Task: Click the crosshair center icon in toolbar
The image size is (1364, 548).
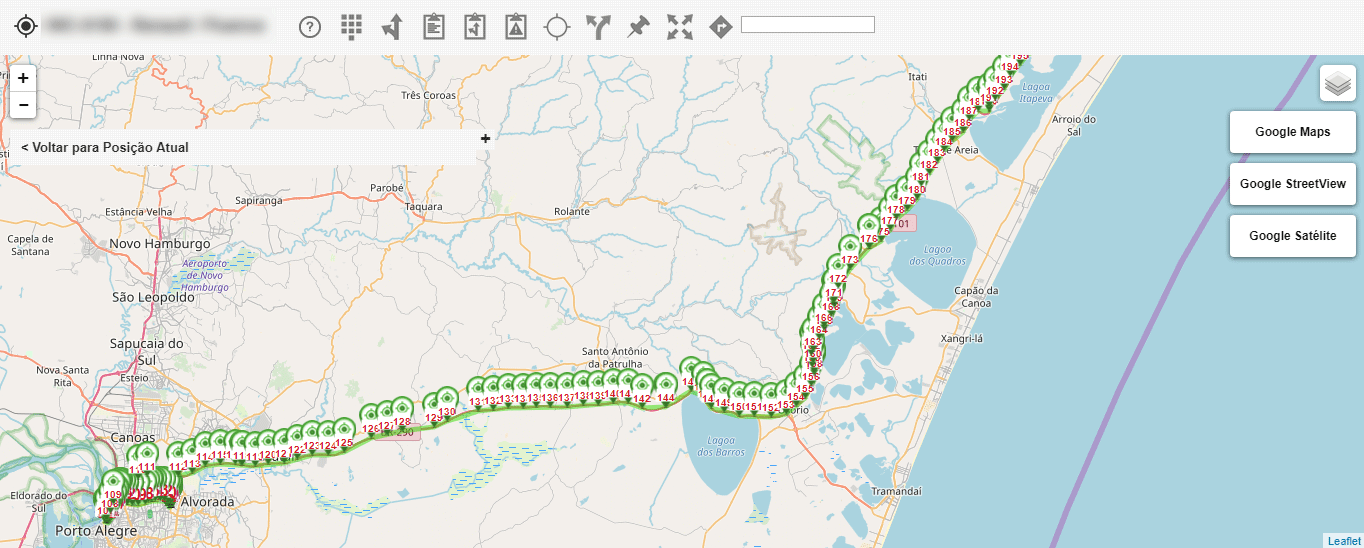Action: 557,27
